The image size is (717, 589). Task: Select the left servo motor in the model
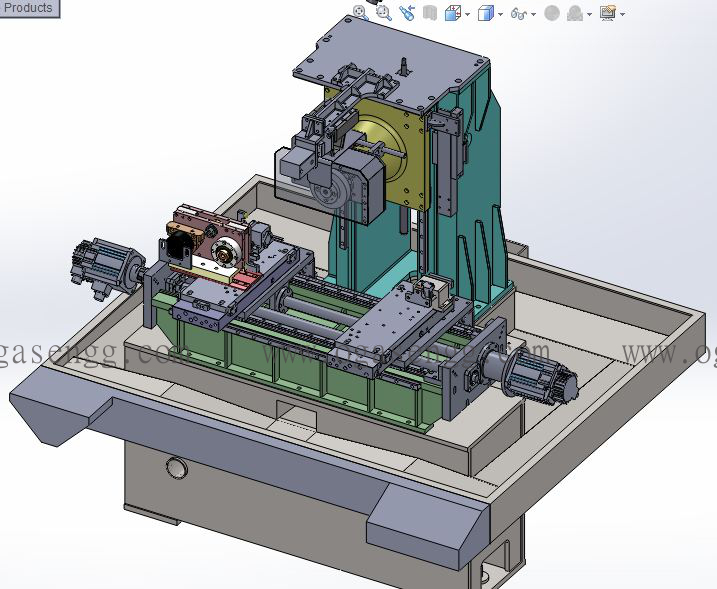click(x=102, y=266)
